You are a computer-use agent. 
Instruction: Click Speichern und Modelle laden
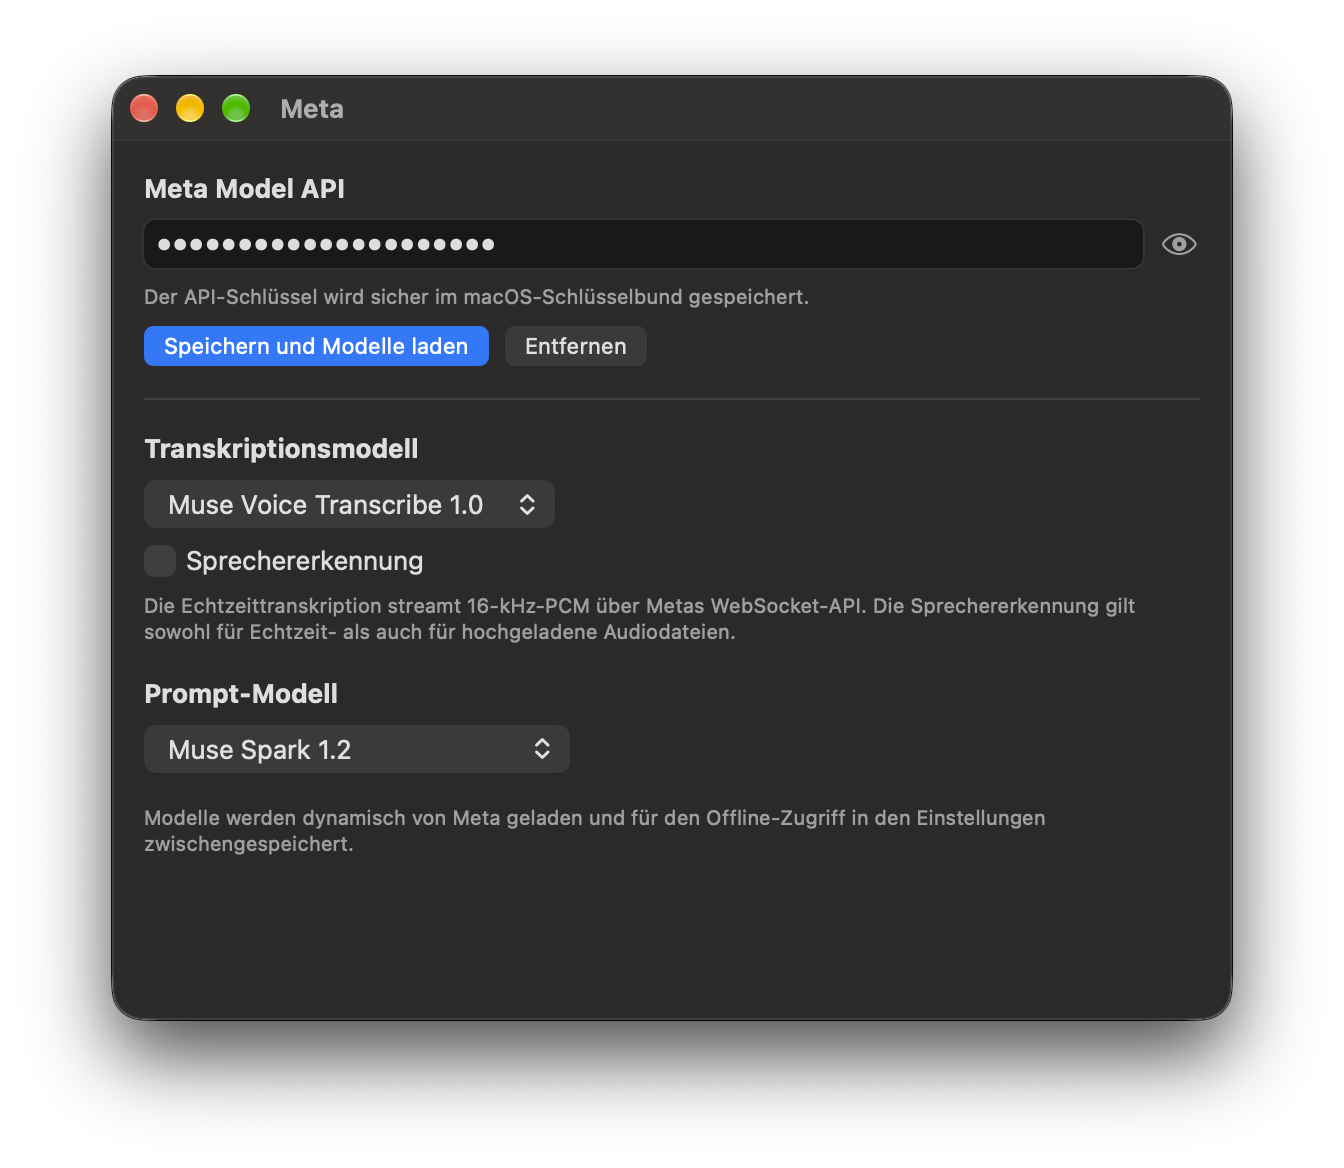(x=316, y=346)
